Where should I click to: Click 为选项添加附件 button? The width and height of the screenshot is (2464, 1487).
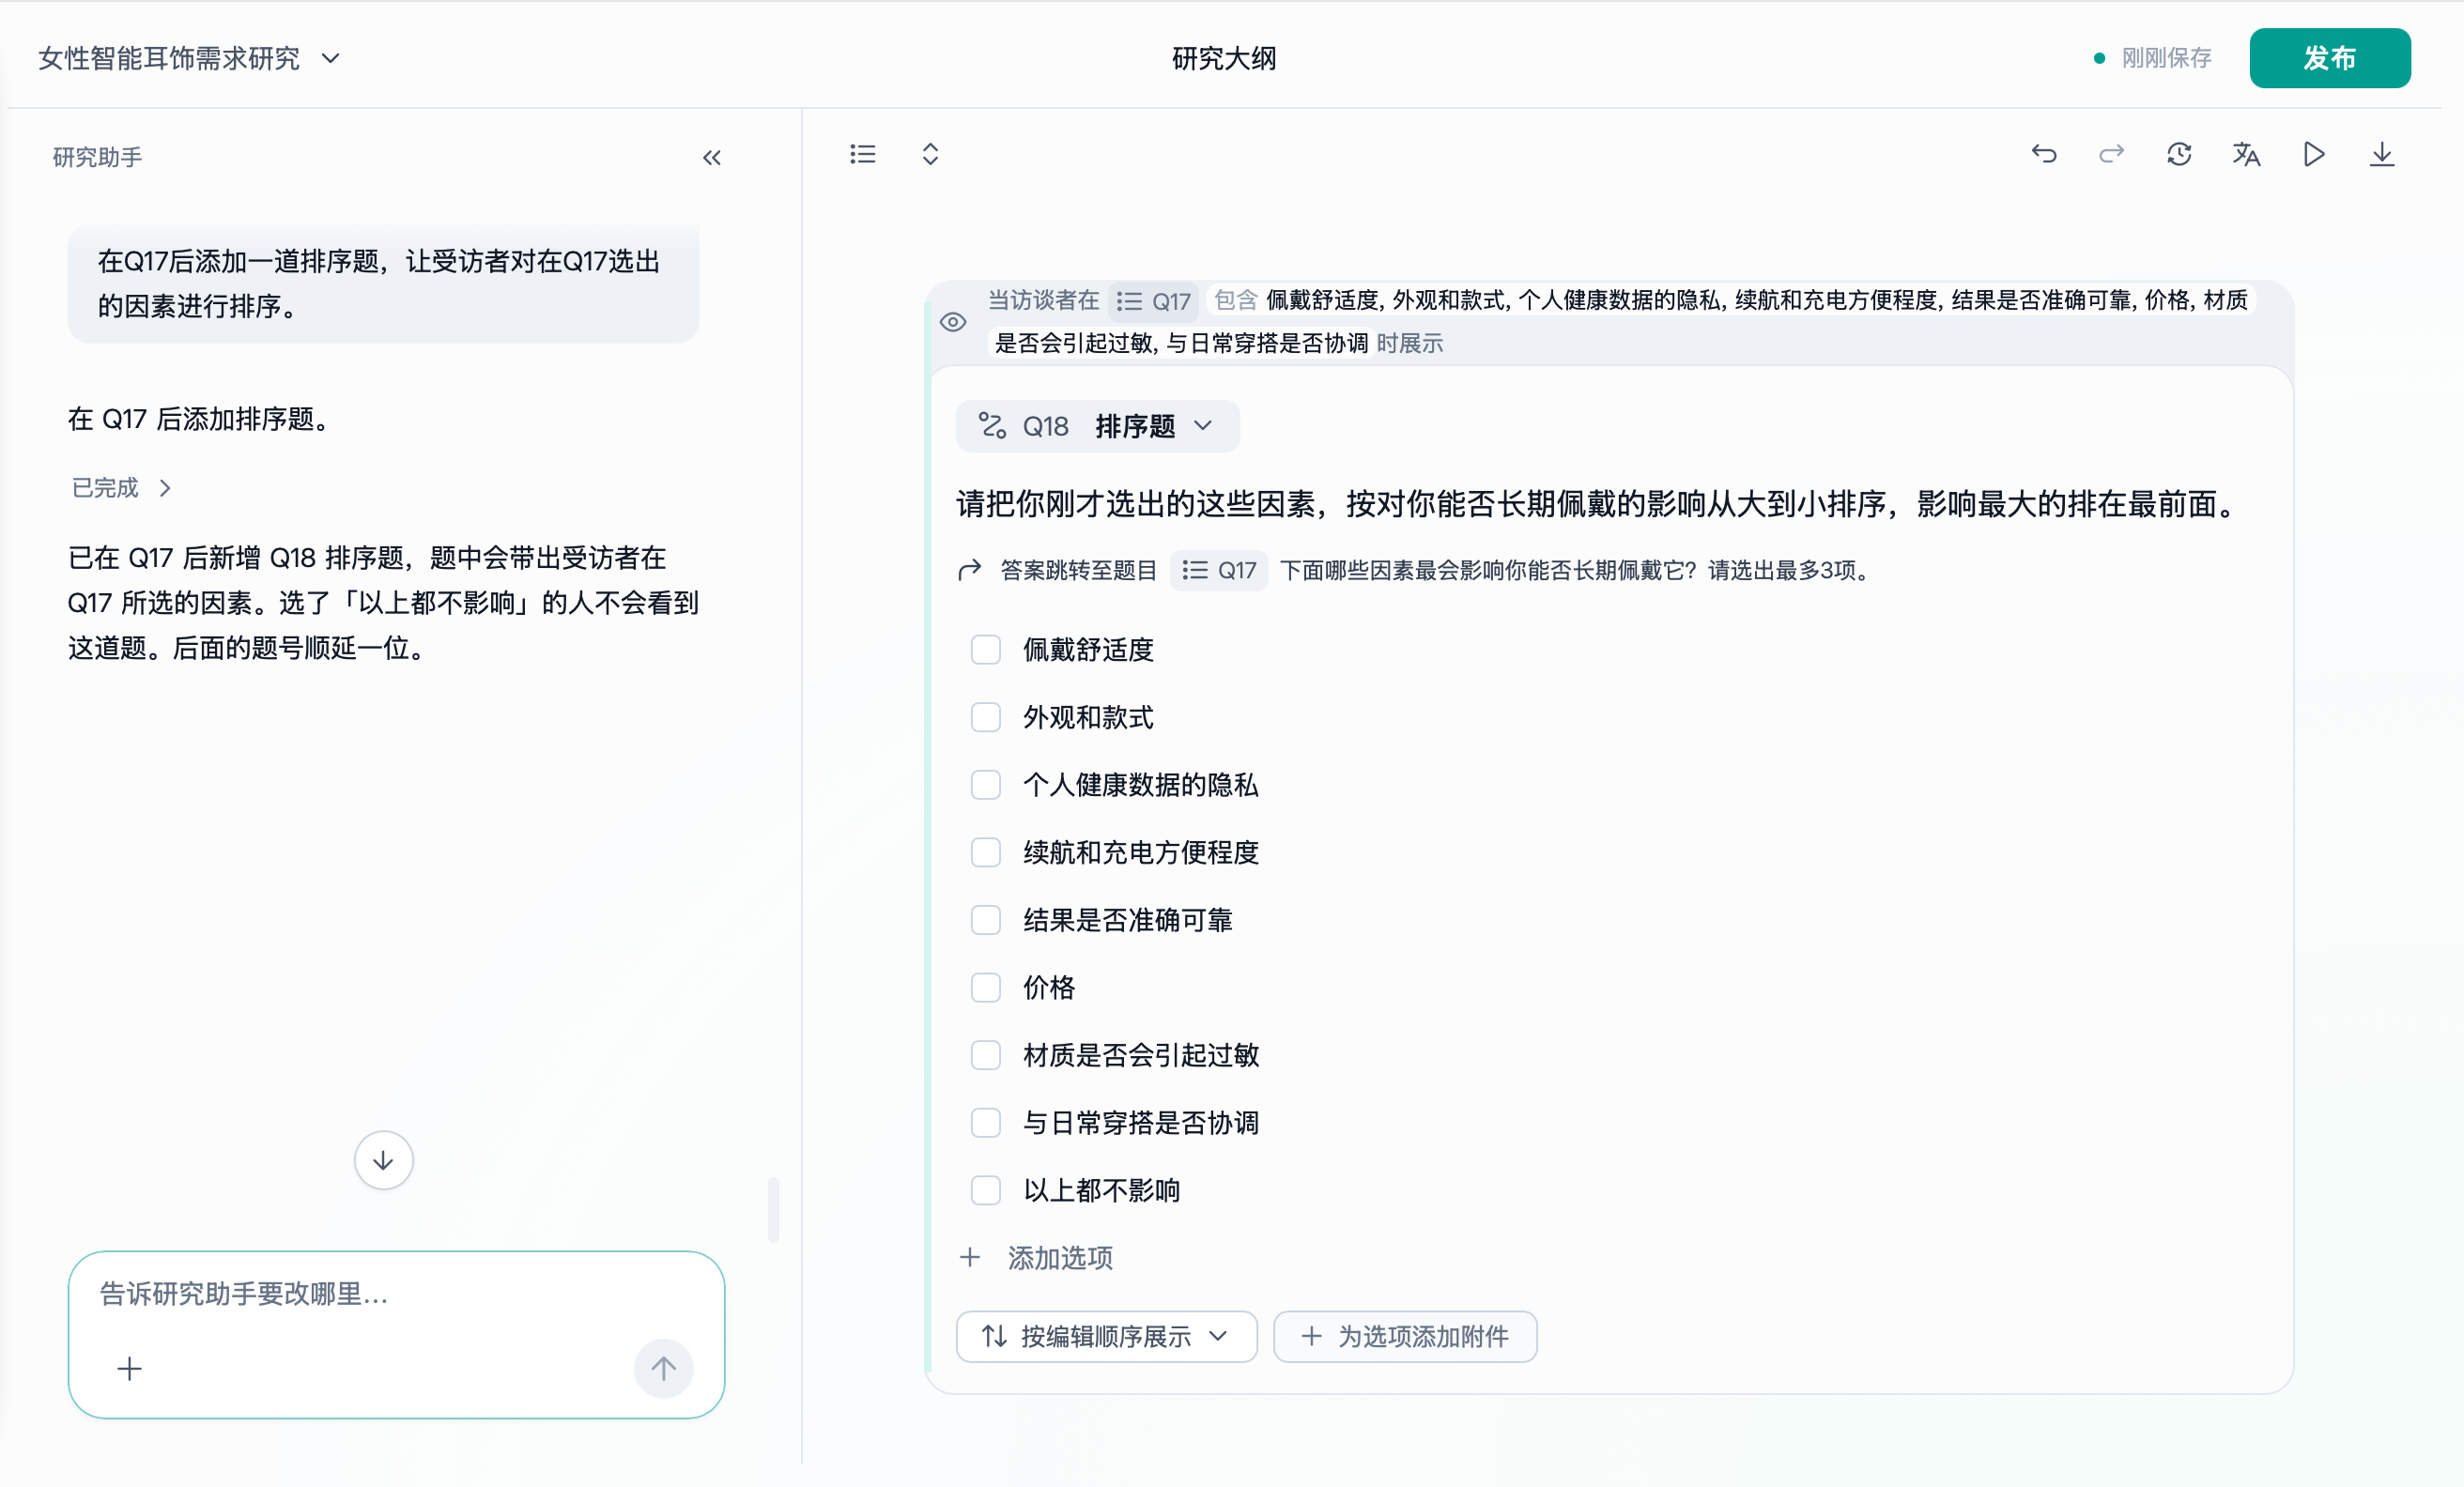tap(1405, 1337)
